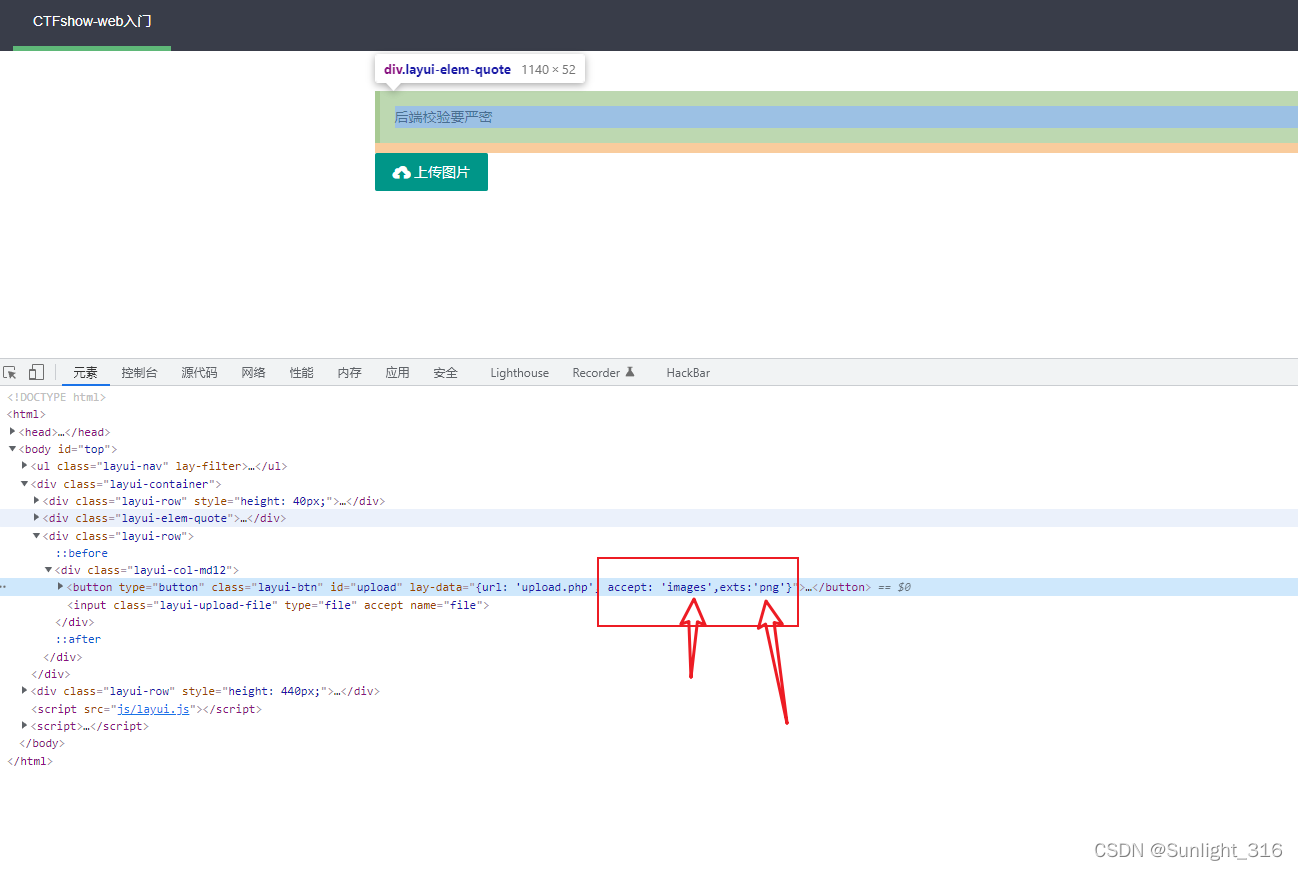Click the CTFshow-web入门 nav item
This screenshot has width=1298, height=870.
pos(92,21)
